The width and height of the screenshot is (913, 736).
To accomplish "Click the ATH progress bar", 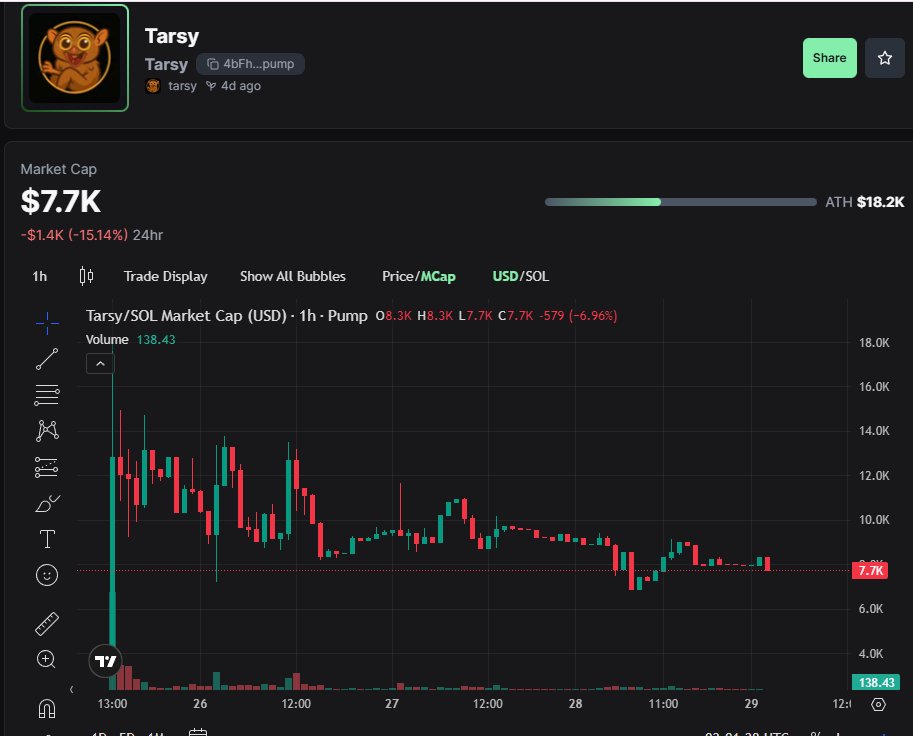I will coord(680,202).
